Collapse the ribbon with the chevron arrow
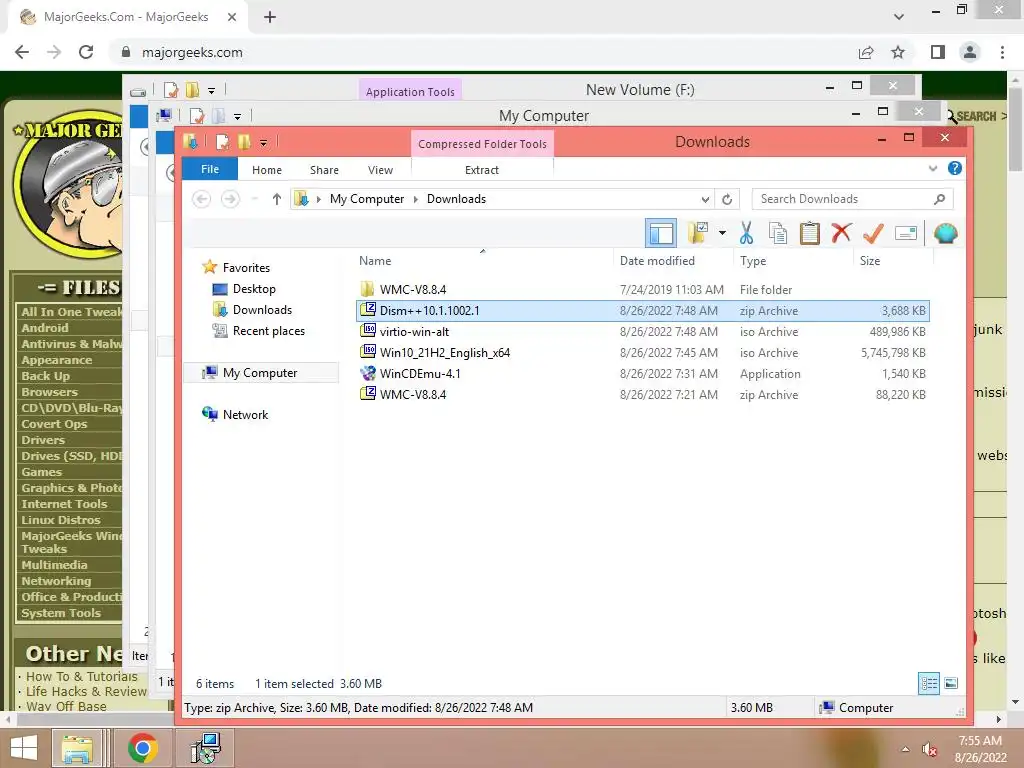The image size is (1024, 768). 933,168
